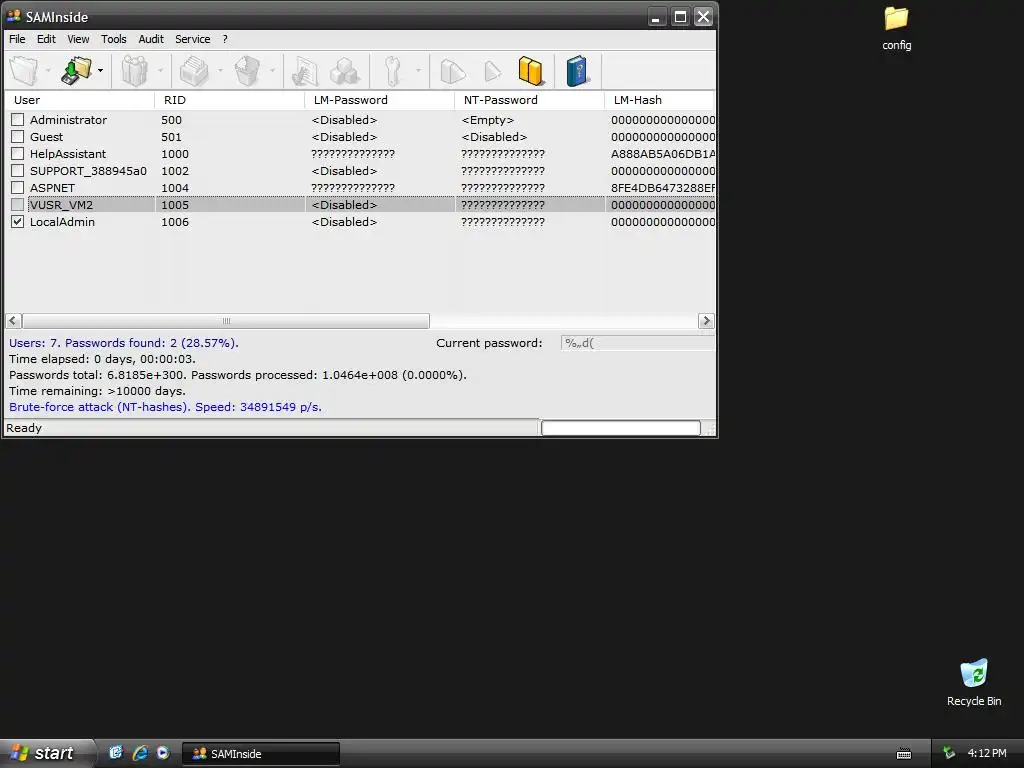Expand the dropdown arrow beside the trash icon
Screen dimensions: 1024x768
(x=272, y=71)
